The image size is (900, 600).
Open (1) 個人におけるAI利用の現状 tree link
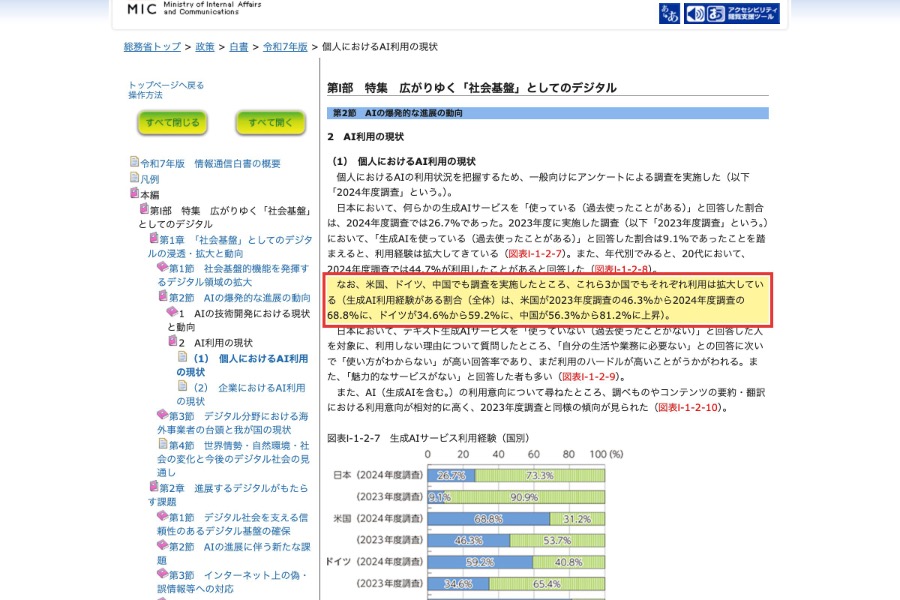coord(242,365)
